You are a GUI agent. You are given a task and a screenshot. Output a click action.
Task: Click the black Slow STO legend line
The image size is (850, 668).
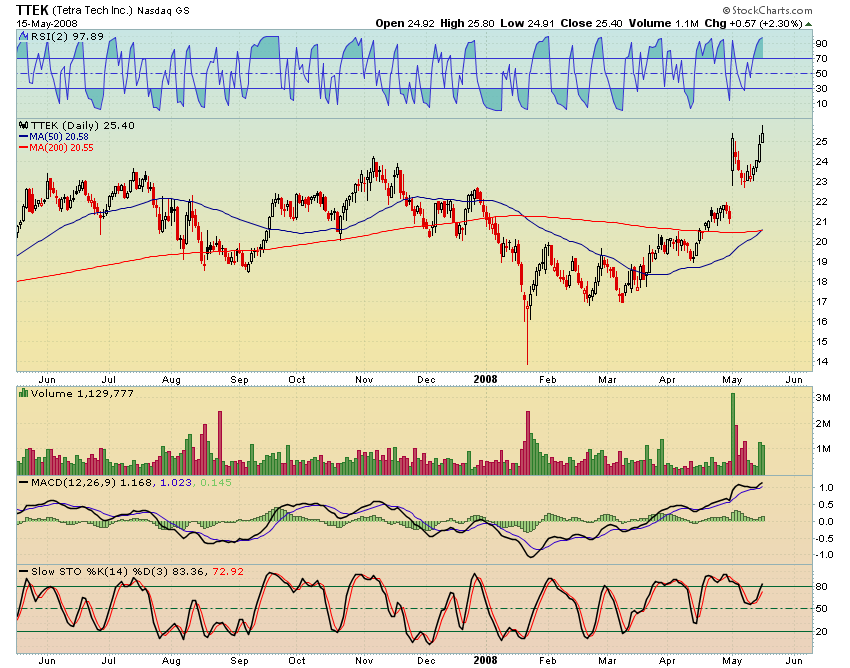[23, 571]
